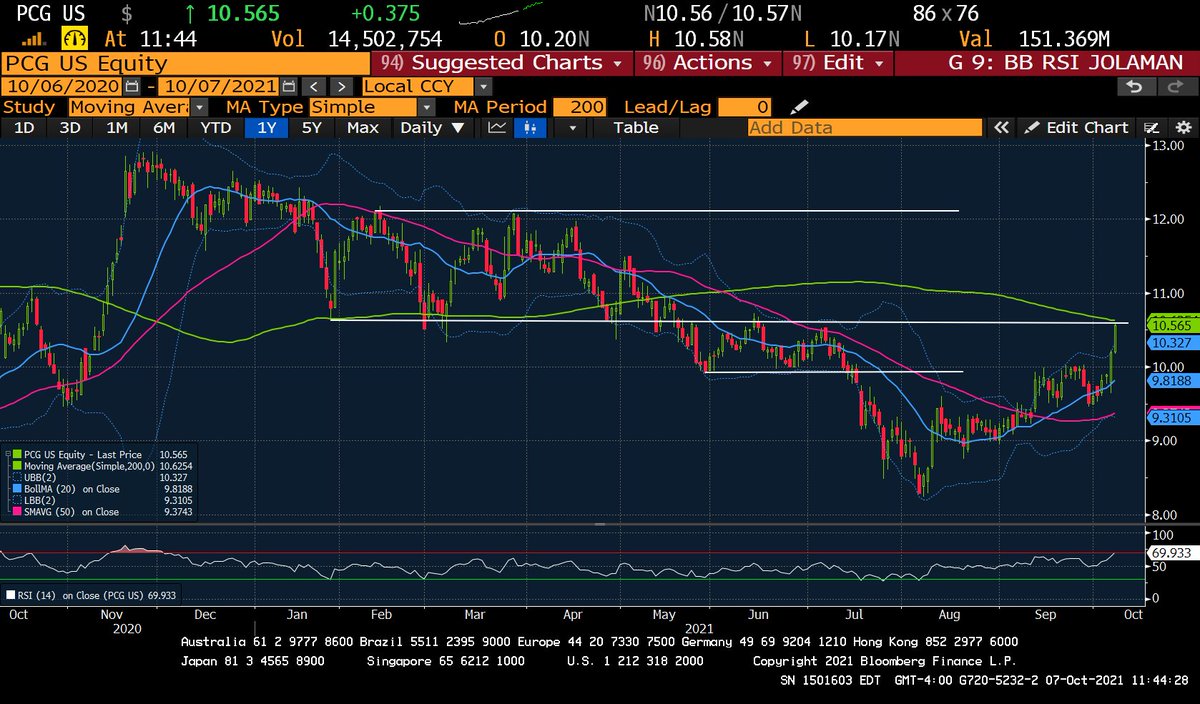
Task: Select the Max range tab
Action: pyautogui.click(x=363, y=127)
